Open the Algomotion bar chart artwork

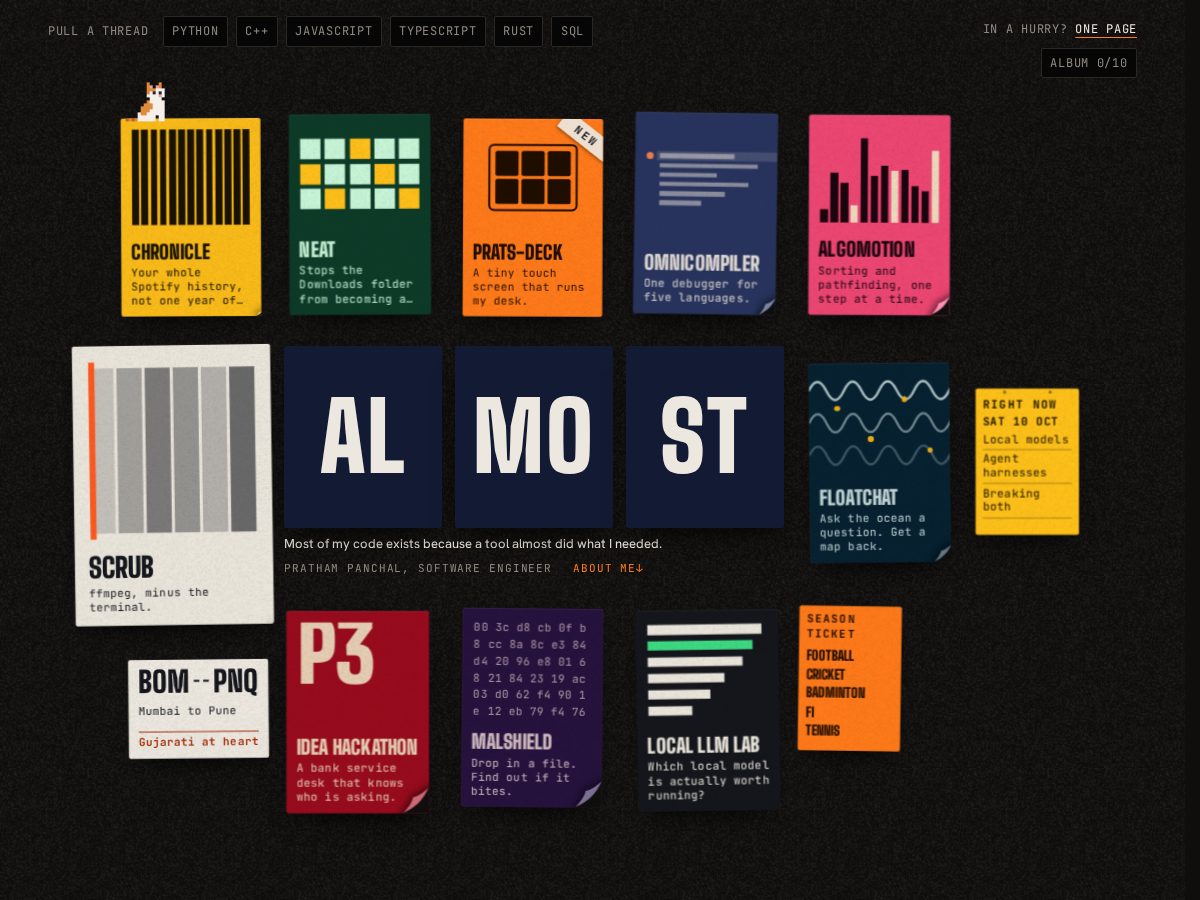tap(880, 180)
